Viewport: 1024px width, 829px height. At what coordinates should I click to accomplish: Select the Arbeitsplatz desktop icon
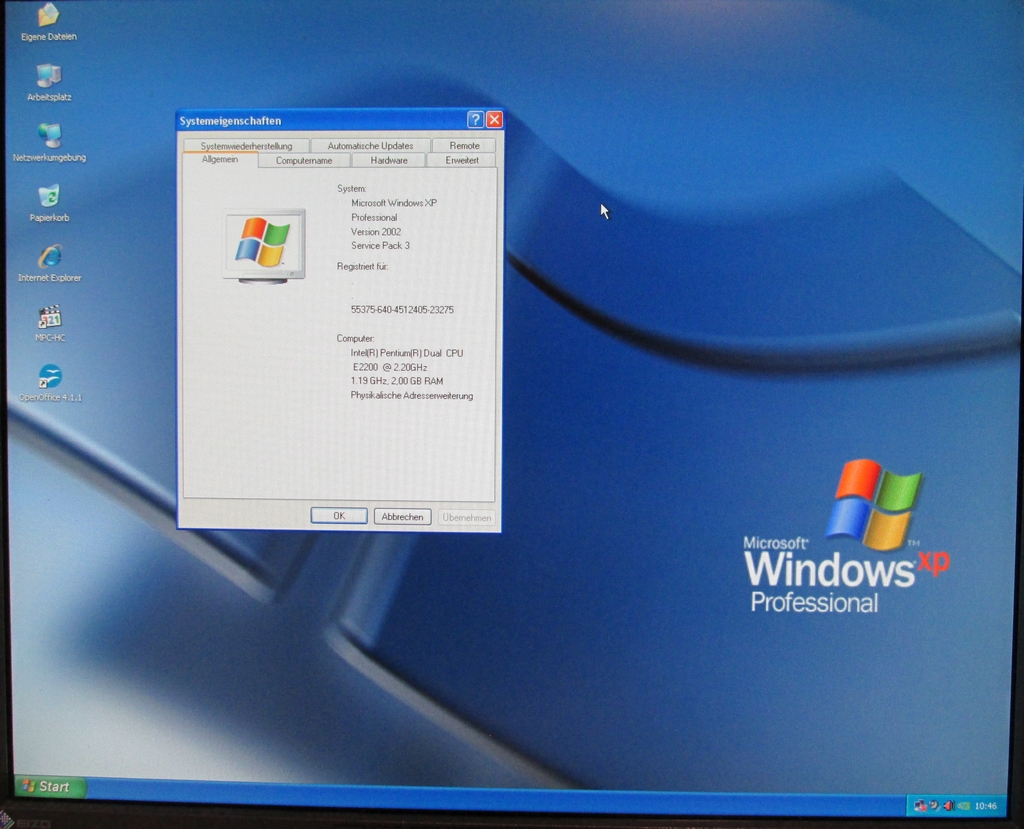tap(48, 77)
